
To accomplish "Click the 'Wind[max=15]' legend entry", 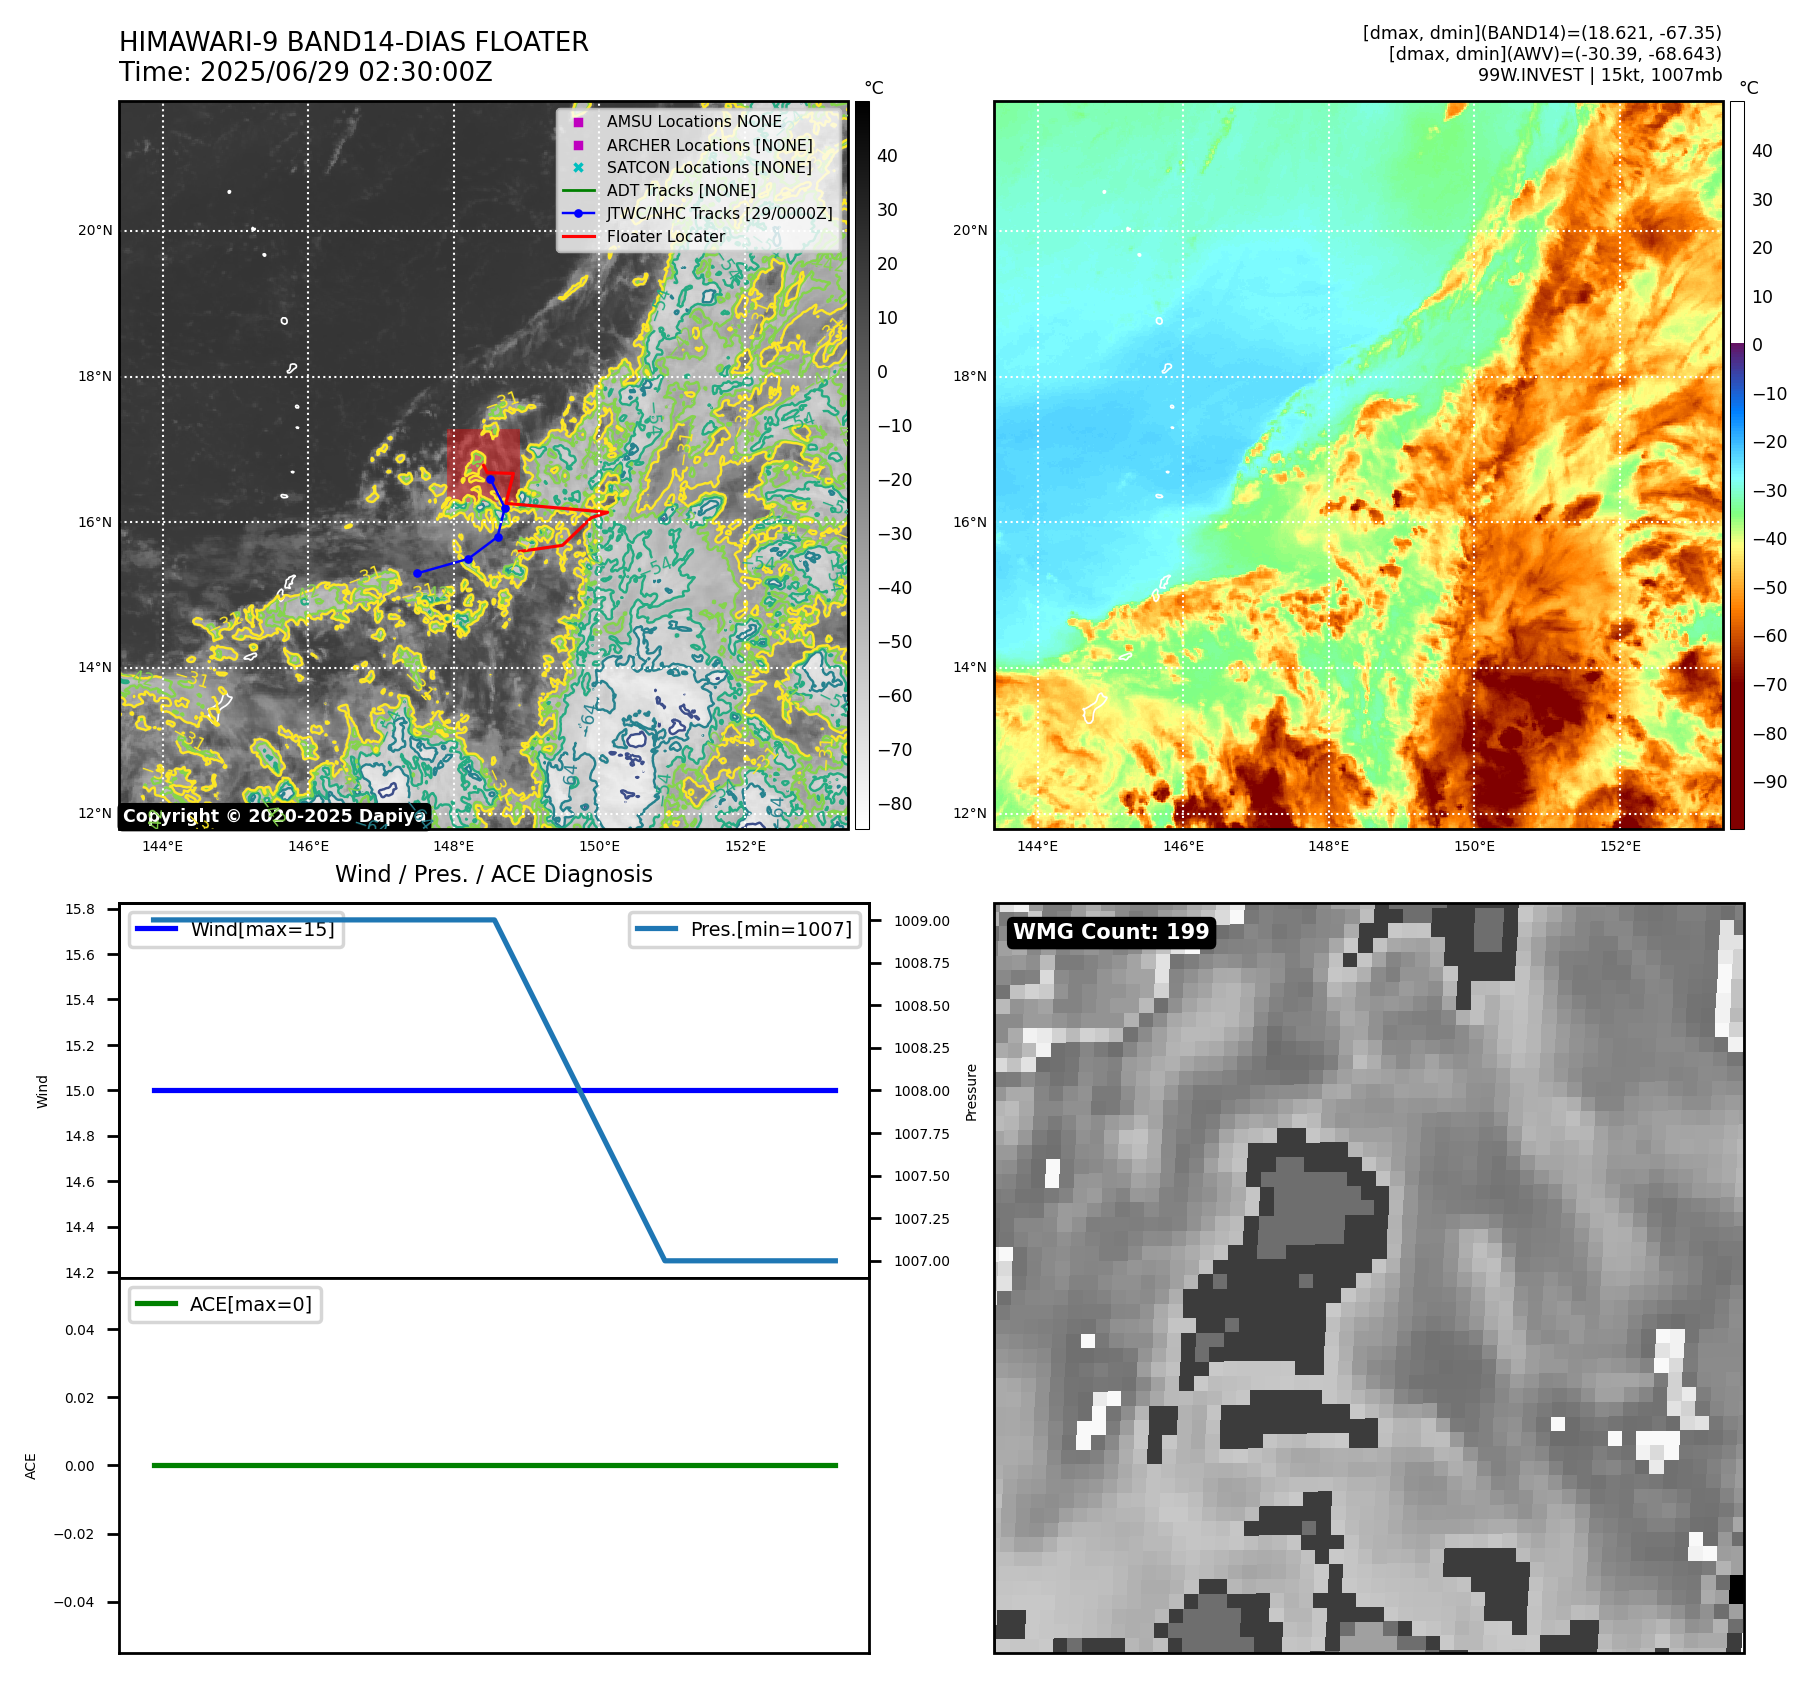I will (x=237, y=929).
